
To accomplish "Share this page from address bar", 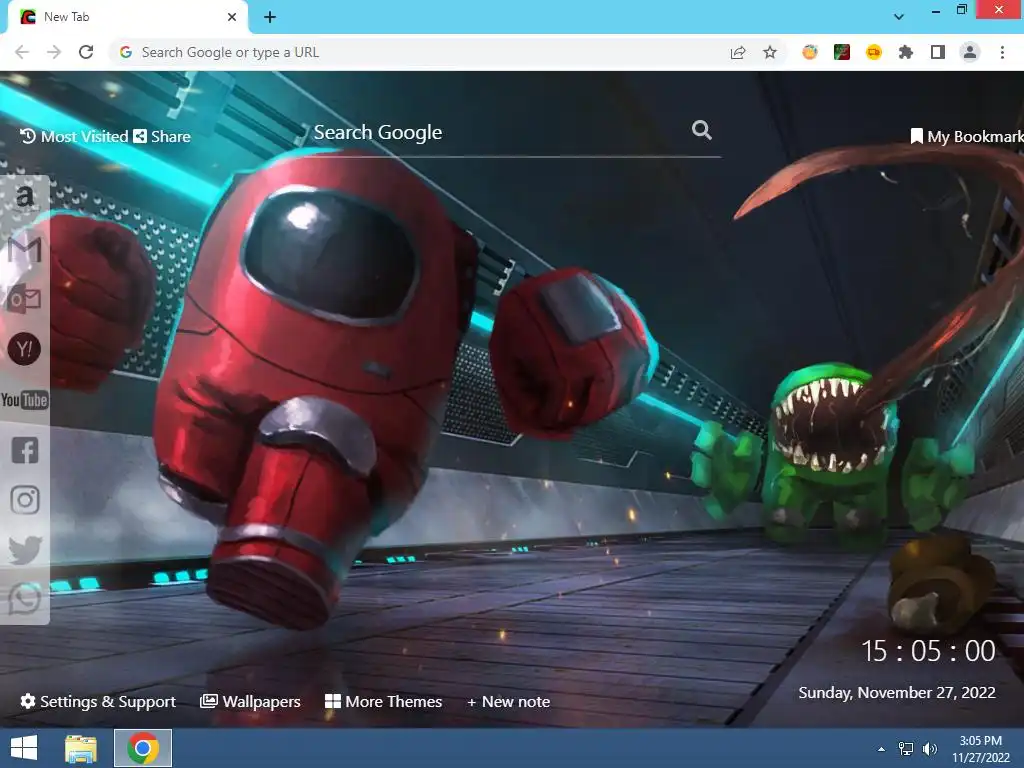I will [738, 52].
